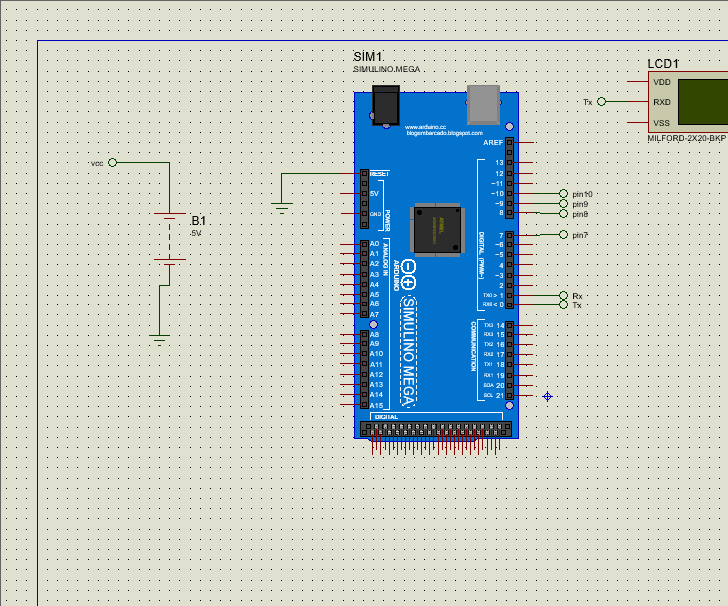This screenshot has width=728, height=606.
Task: Click the 5V value under B1
Action: pyautogui.click(x=195, y=233)
